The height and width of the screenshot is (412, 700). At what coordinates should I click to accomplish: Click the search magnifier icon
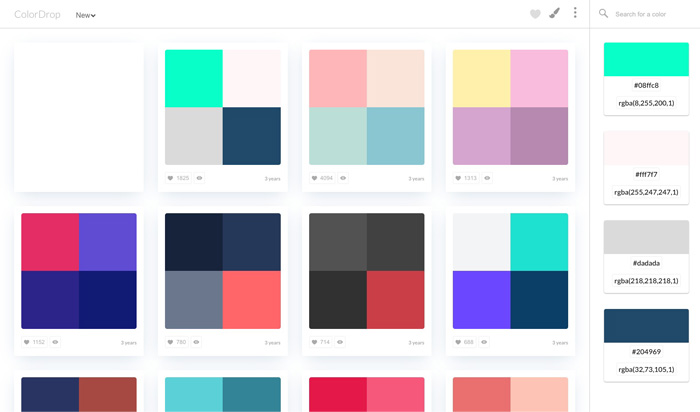(603, 13)
